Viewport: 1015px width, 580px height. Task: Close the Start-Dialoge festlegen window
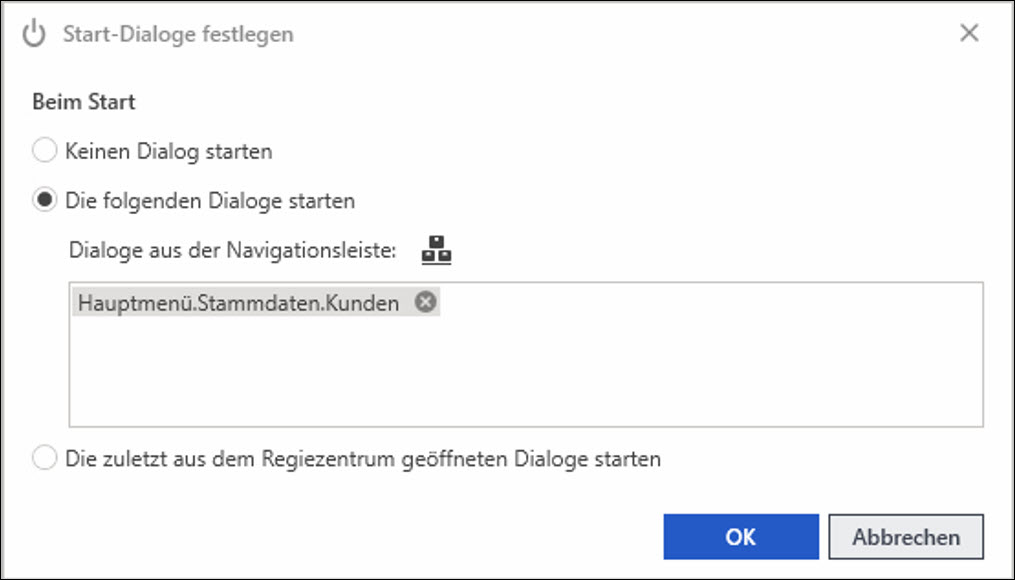tap(969, 33)
